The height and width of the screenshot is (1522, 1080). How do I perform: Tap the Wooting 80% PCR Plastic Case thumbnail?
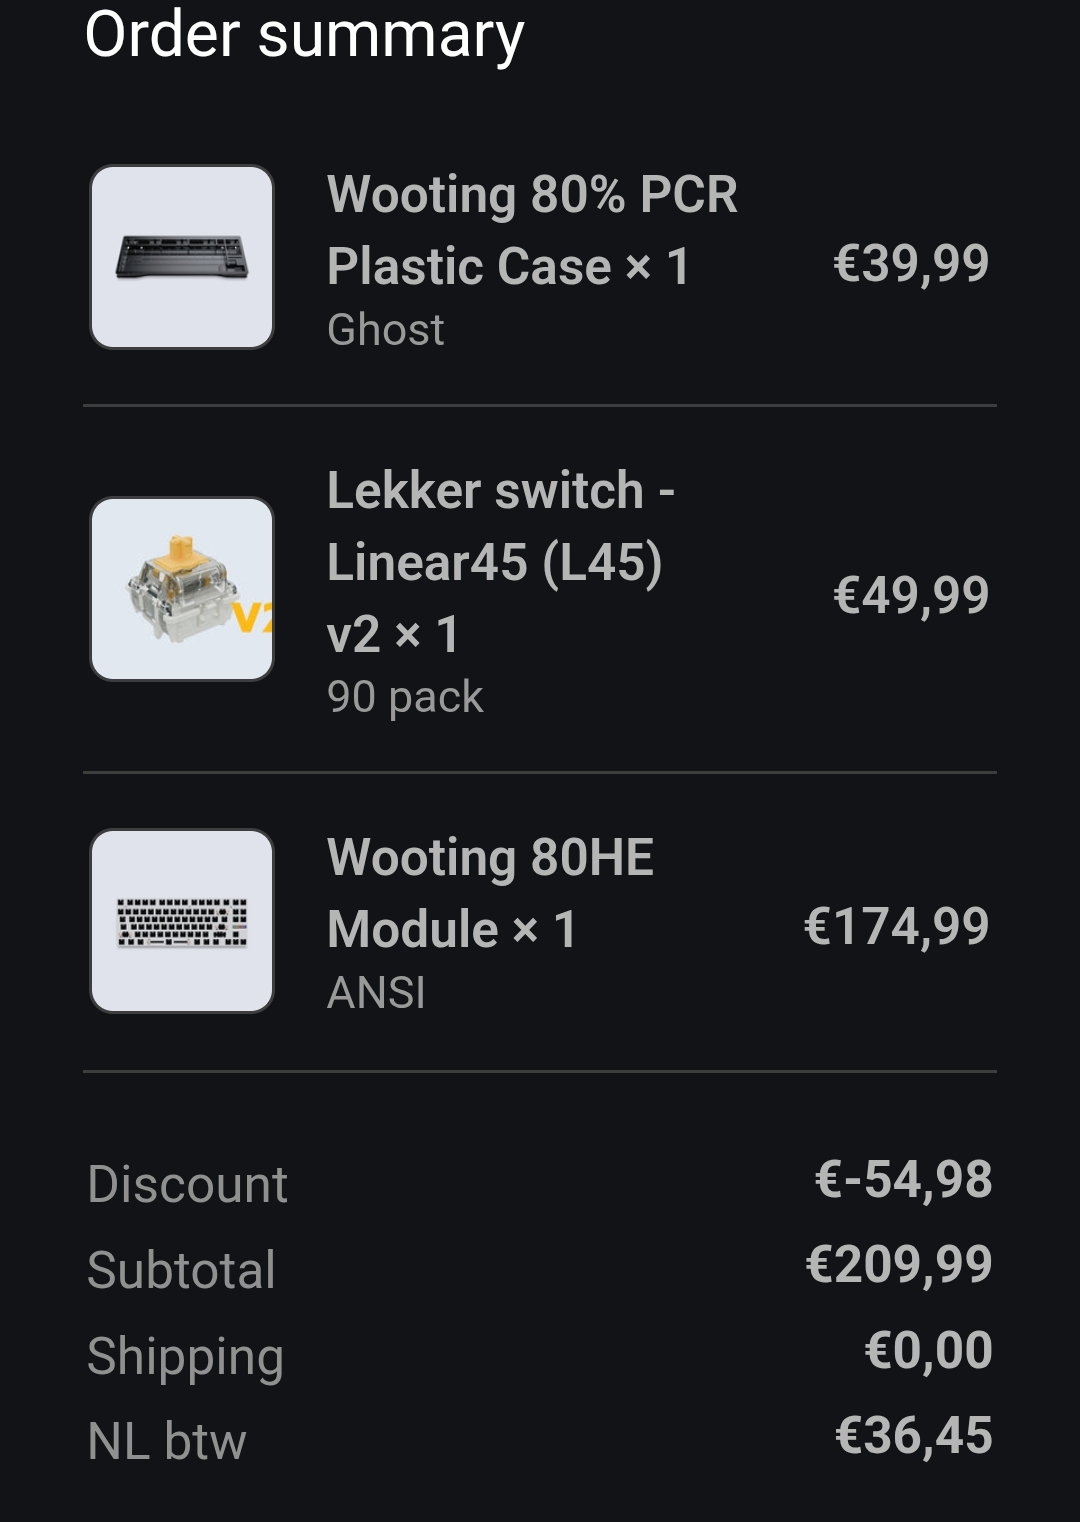(x=182, y=257)
